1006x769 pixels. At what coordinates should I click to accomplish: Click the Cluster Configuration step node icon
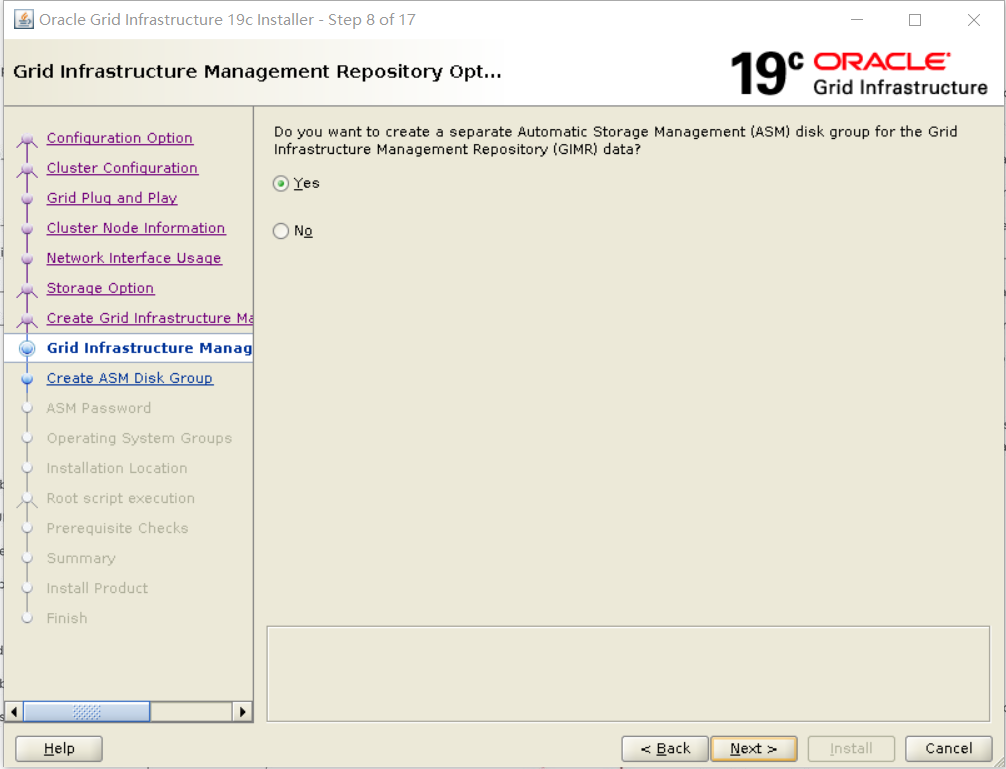coord(27,169)
